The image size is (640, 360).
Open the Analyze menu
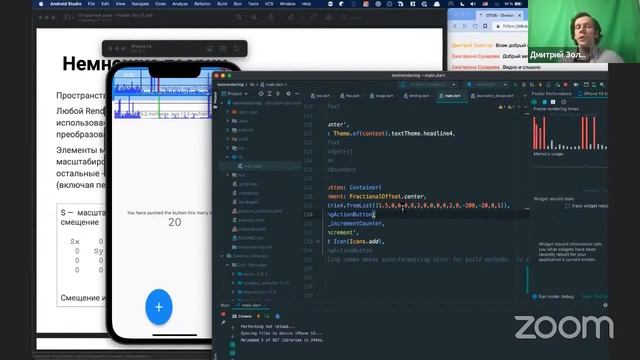pos(180,4)
